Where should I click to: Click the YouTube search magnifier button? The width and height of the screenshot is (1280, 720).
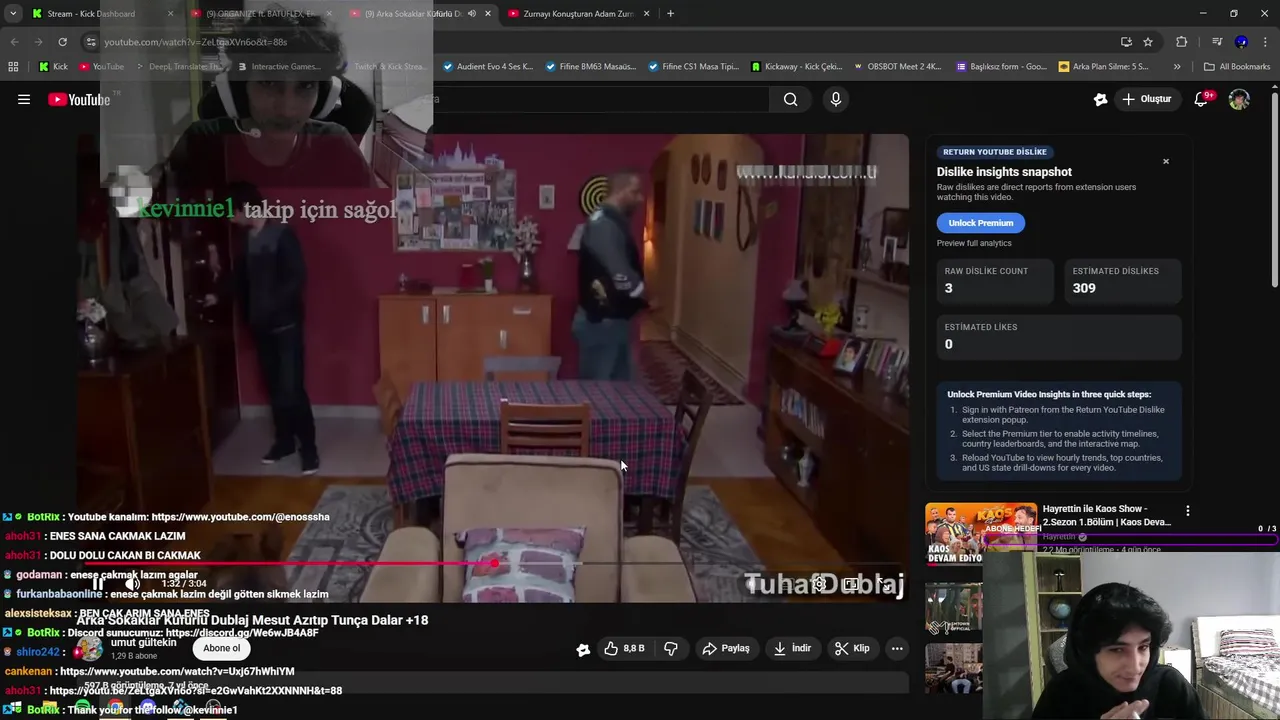tap(790, 99)
